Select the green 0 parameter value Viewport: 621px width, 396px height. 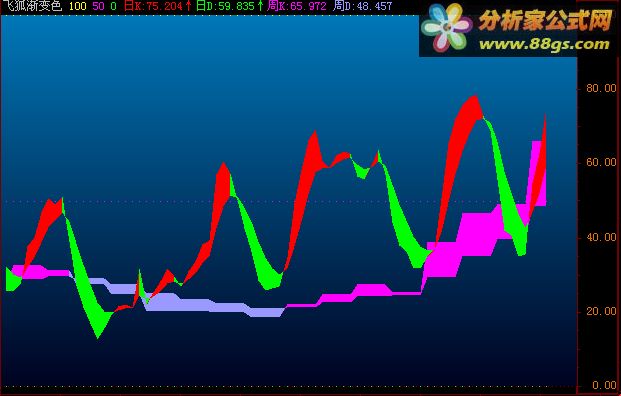click(113, 6)
